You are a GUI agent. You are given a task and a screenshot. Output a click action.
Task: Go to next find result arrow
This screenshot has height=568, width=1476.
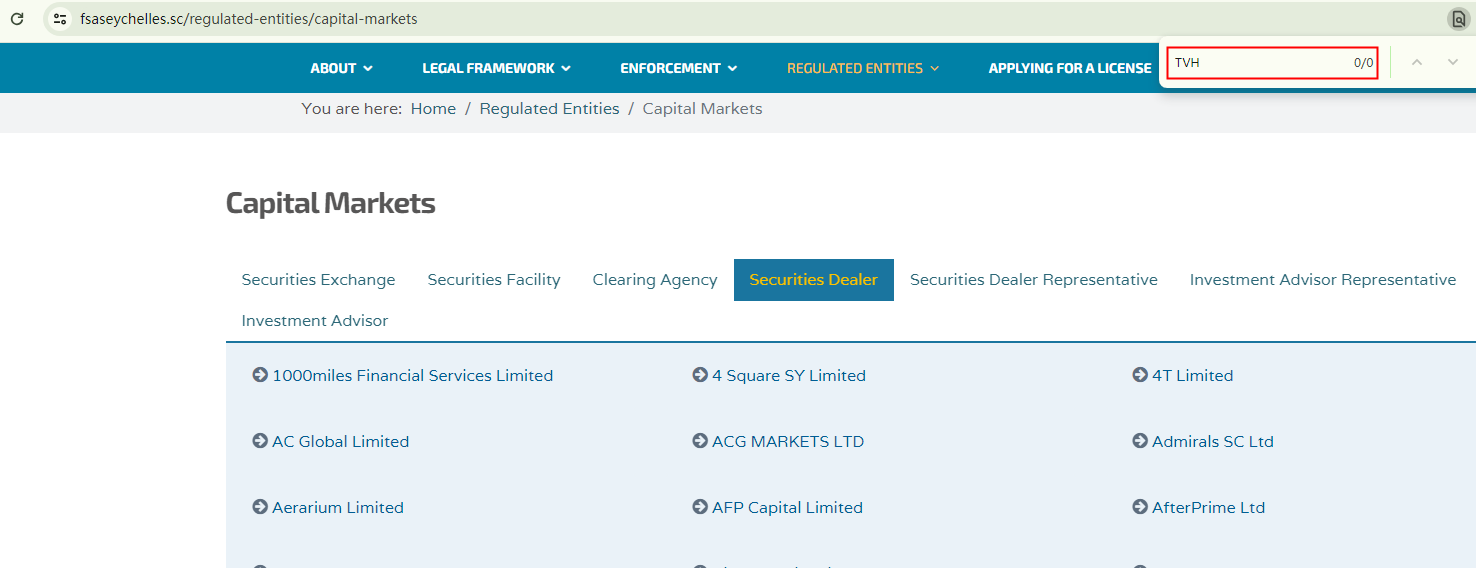pyautogui.click(x=1453, y=63)
